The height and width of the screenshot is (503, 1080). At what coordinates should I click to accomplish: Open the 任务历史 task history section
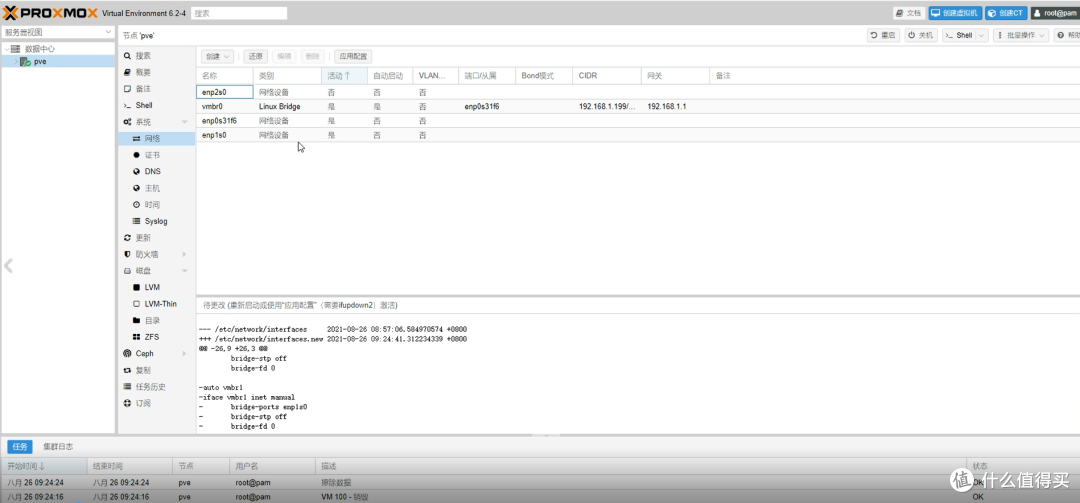click(150, 387)
